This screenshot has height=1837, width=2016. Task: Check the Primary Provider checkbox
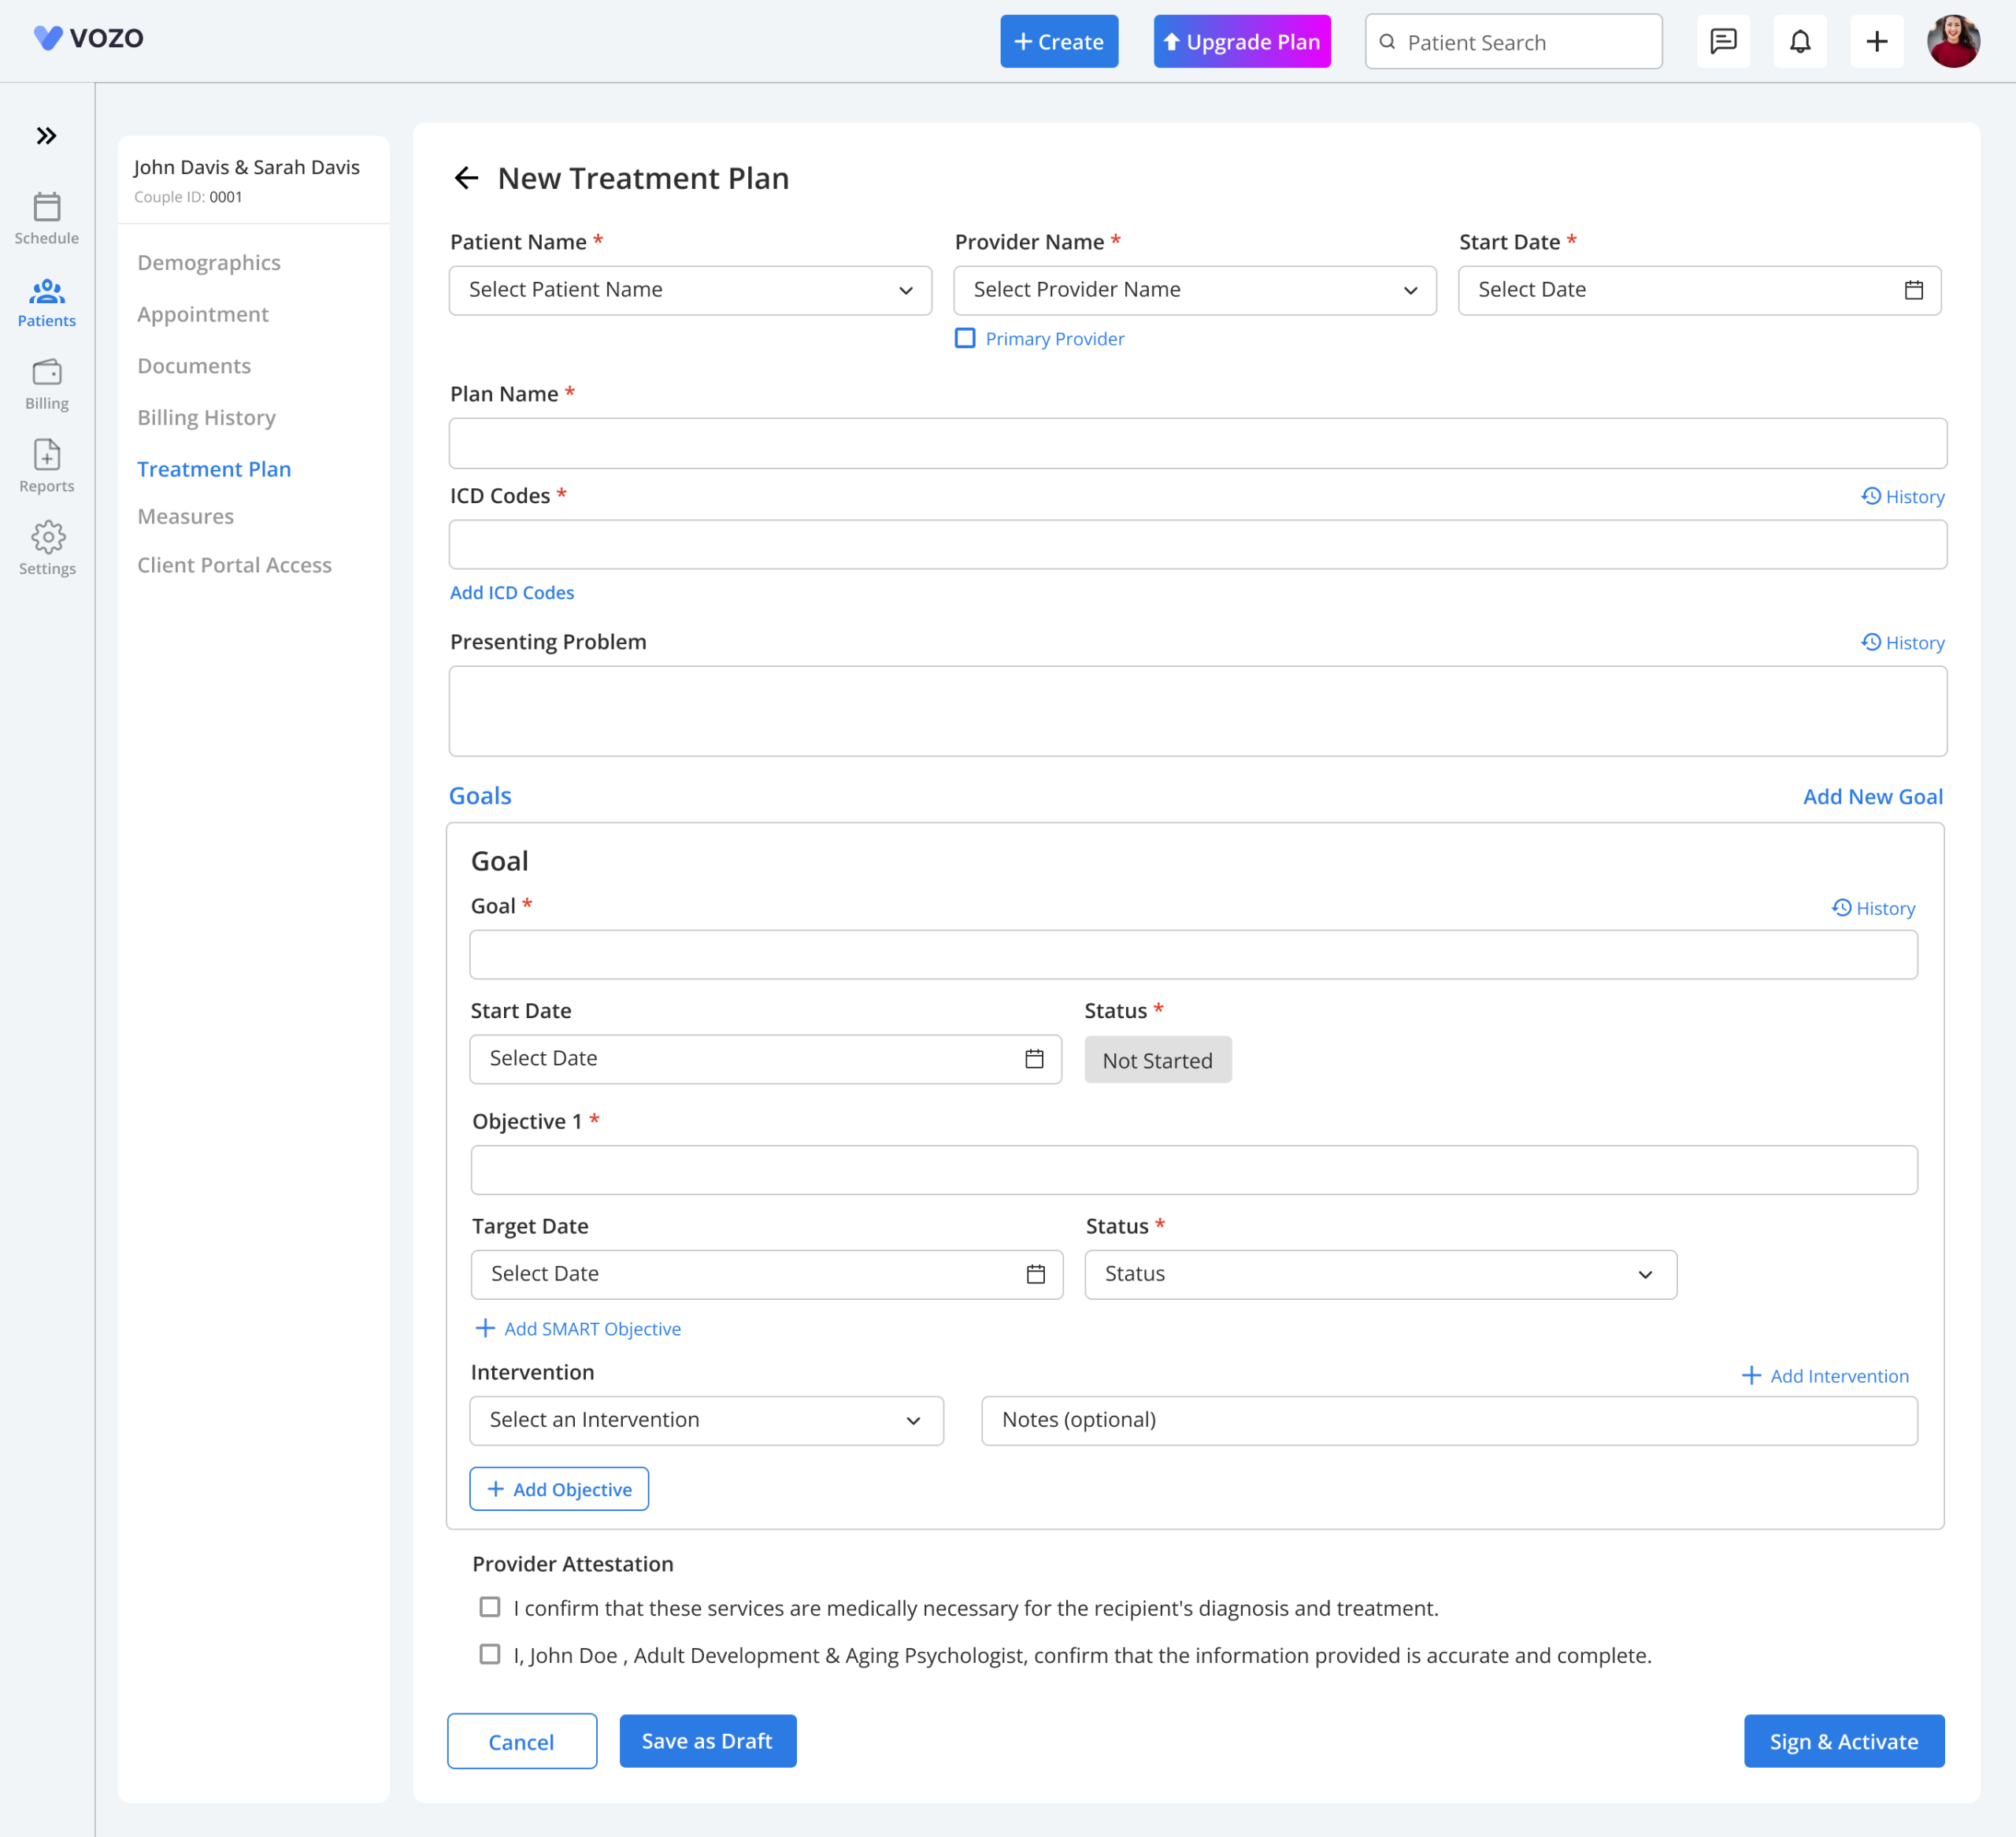coord(965,338)
